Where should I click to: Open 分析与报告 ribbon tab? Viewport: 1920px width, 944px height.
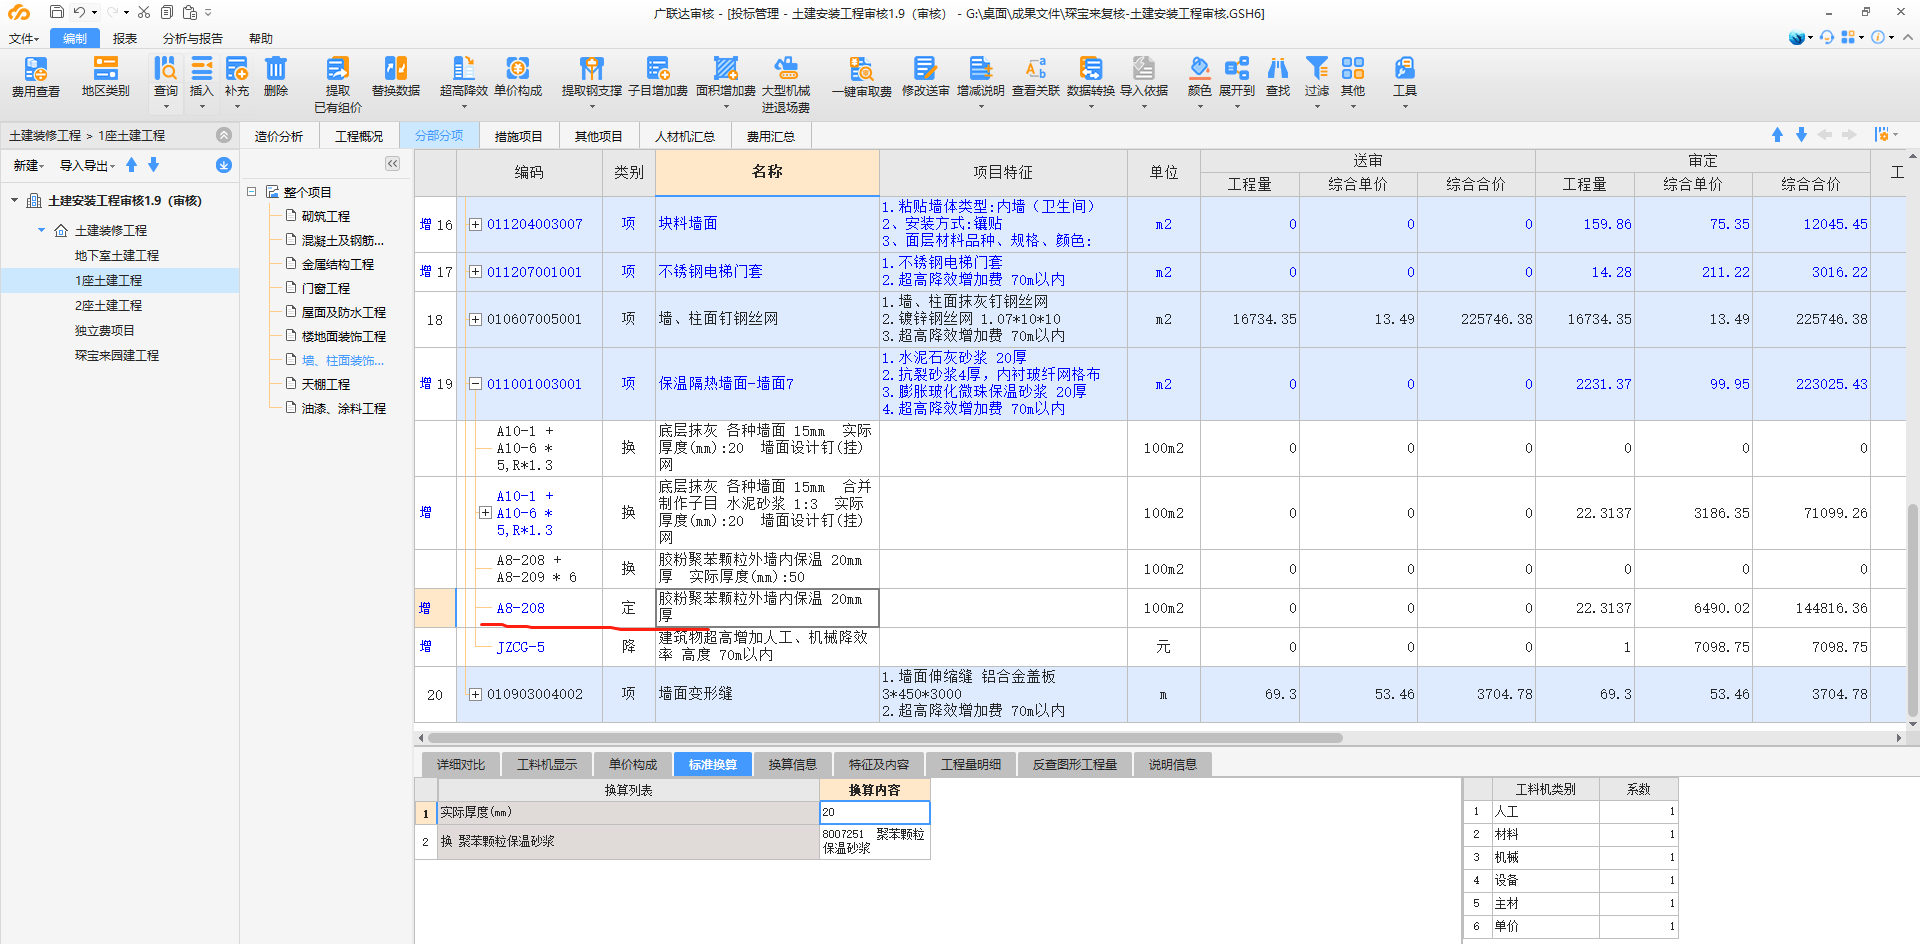[x=193, y=38]
